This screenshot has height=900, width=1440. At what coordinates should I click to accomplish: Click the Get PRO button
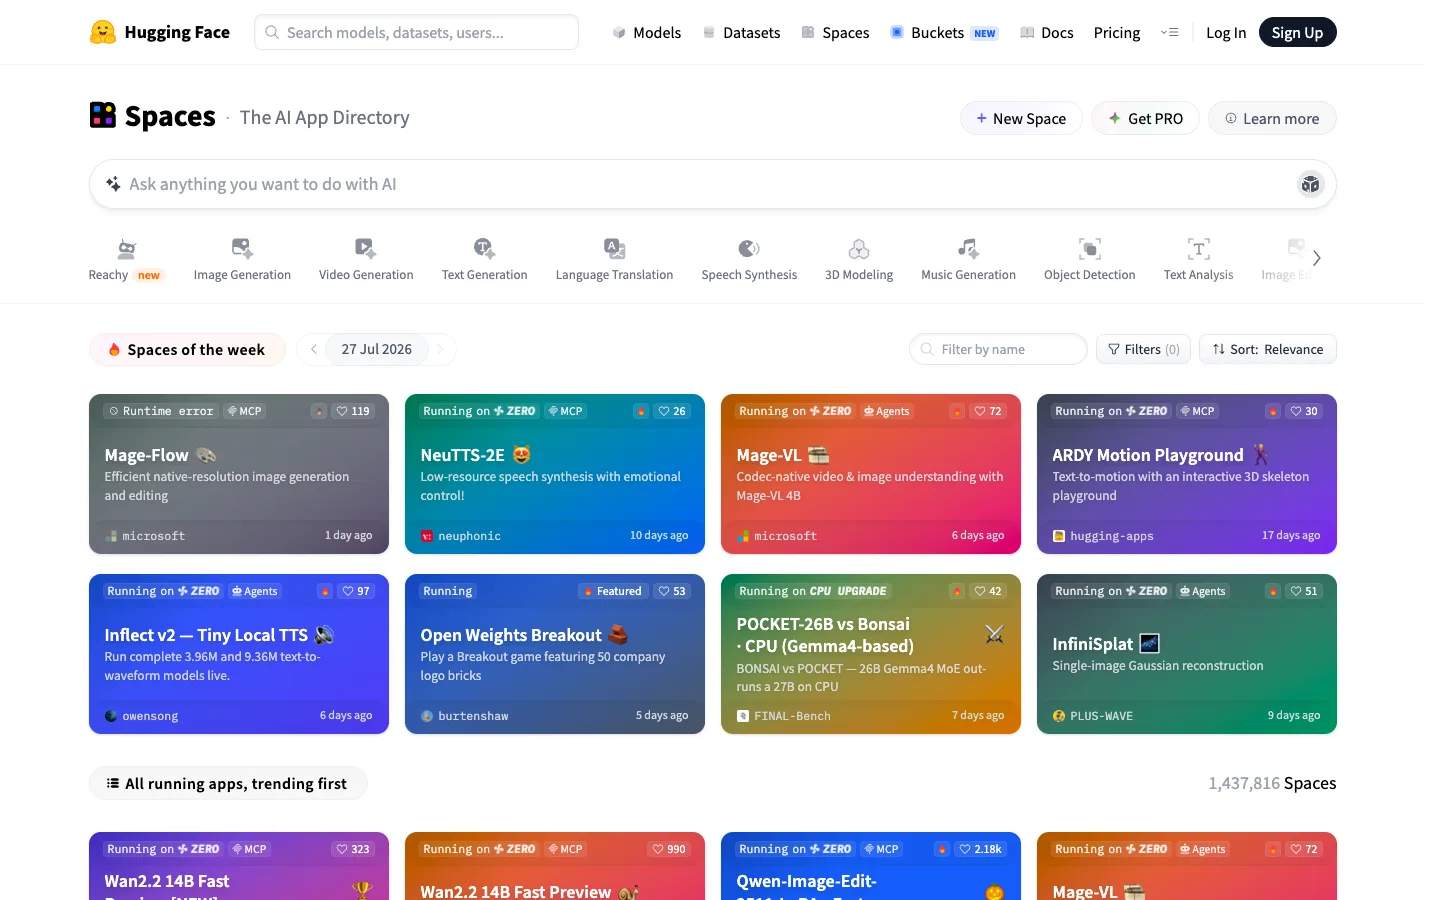[x=1145, y=118]
